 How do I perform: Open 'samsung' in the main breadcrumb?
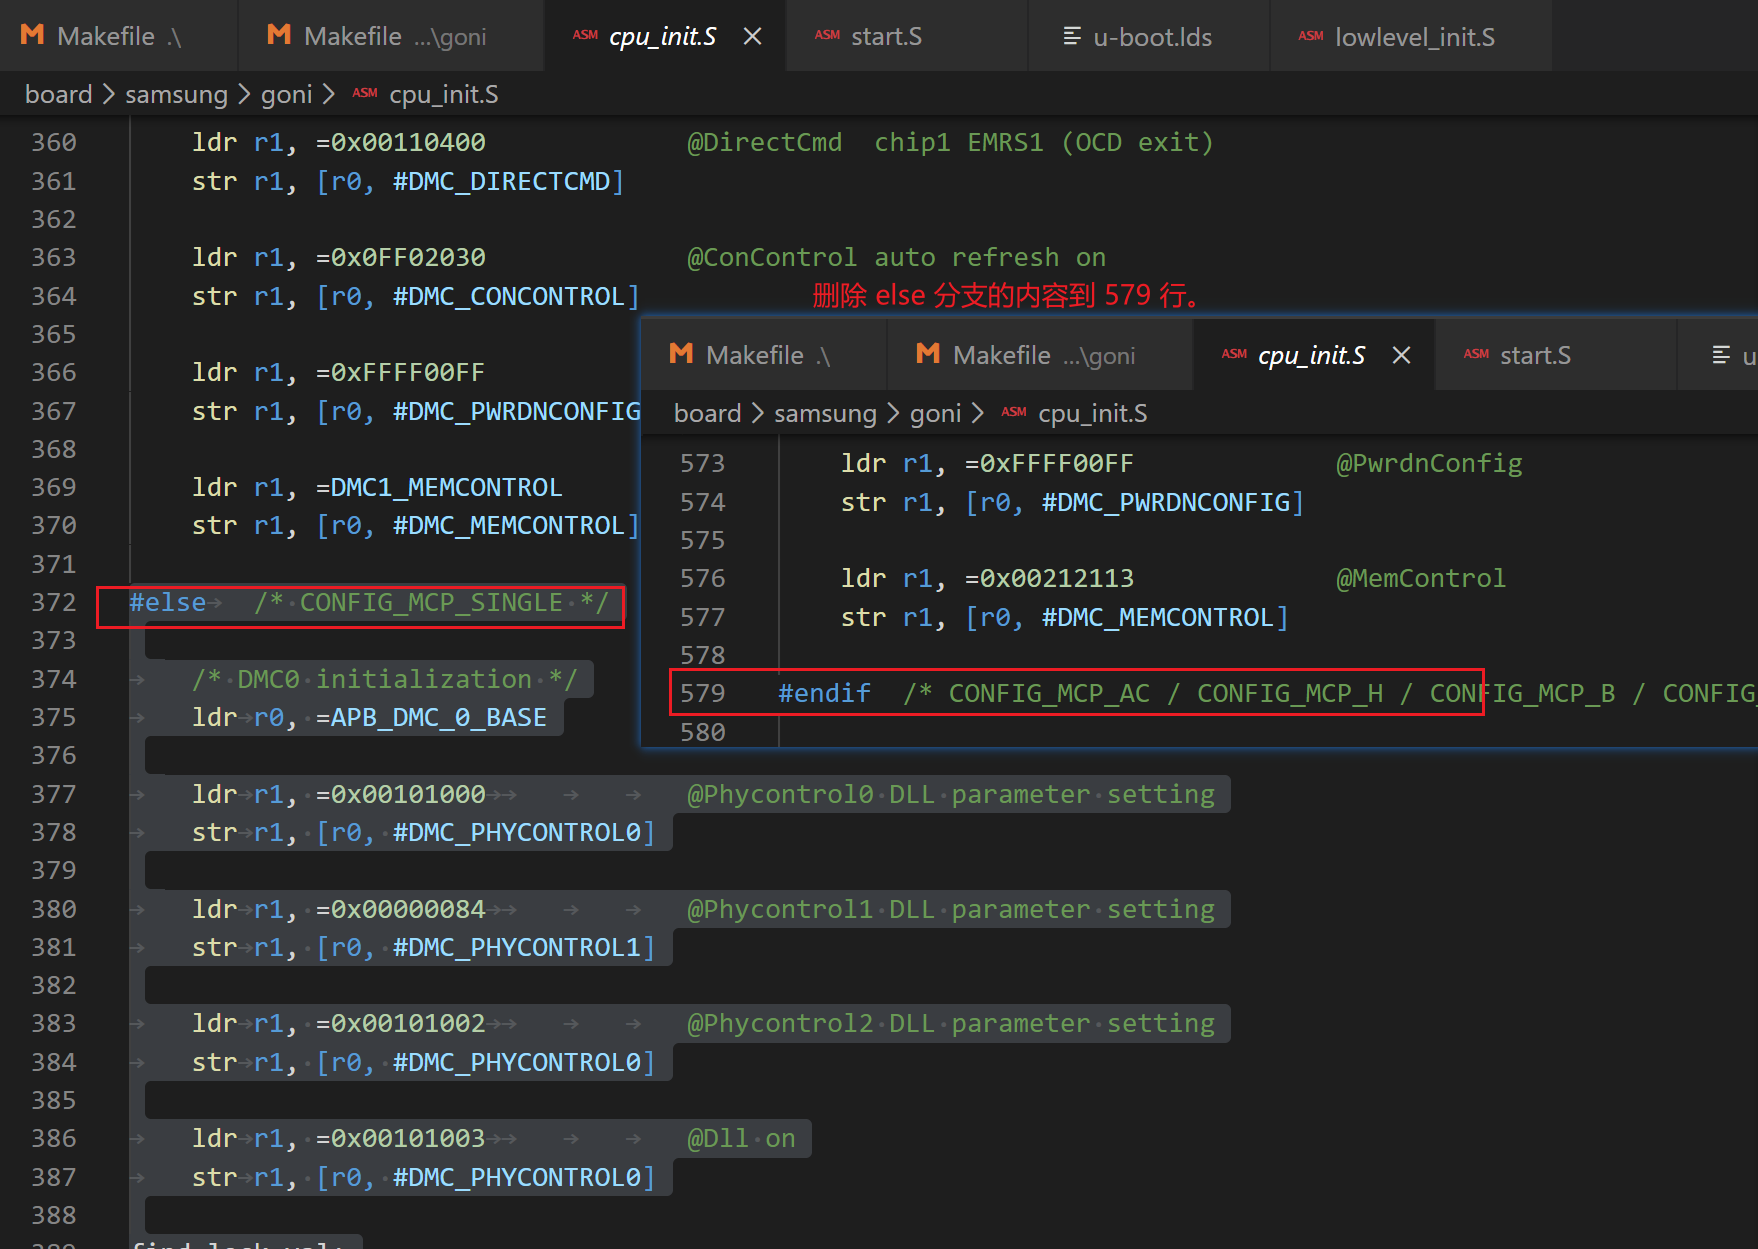click(x=176, y=94)
